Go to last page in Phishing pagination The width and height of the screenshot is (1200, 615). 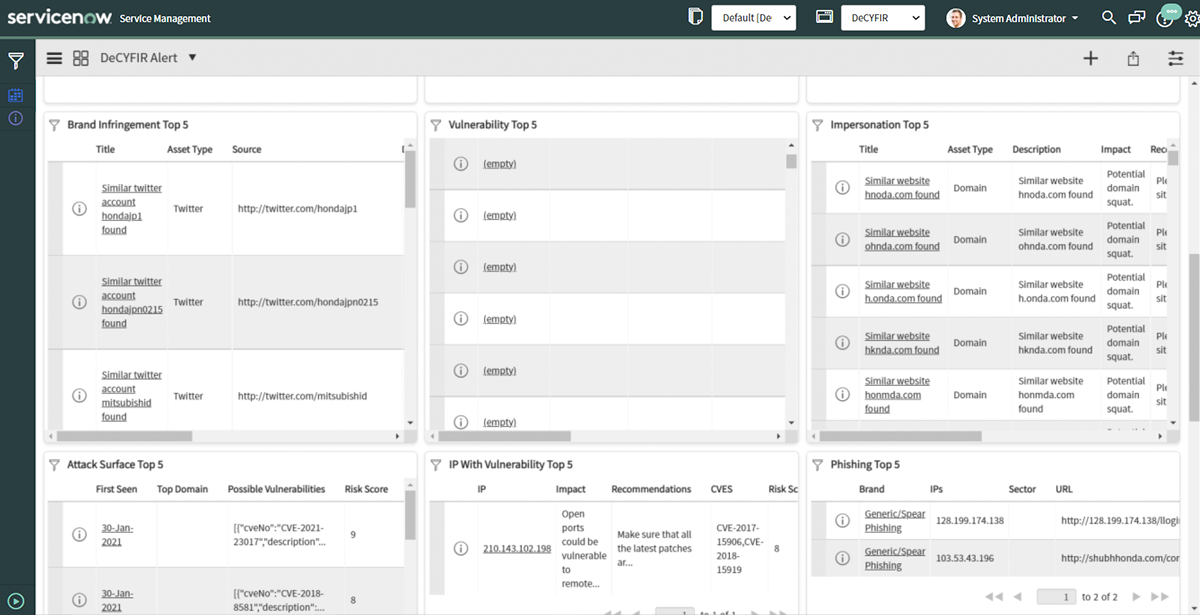(x=1159, y=597)
